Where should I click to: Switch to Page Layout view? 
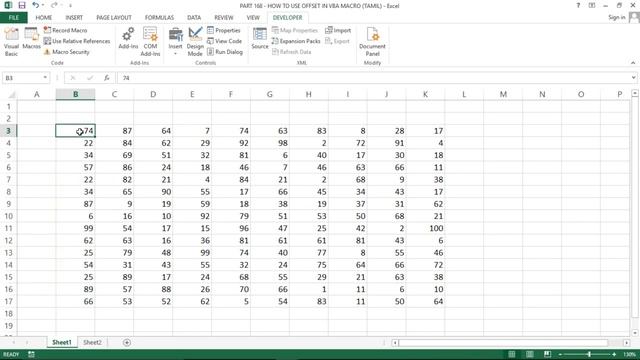click(529, 354)
